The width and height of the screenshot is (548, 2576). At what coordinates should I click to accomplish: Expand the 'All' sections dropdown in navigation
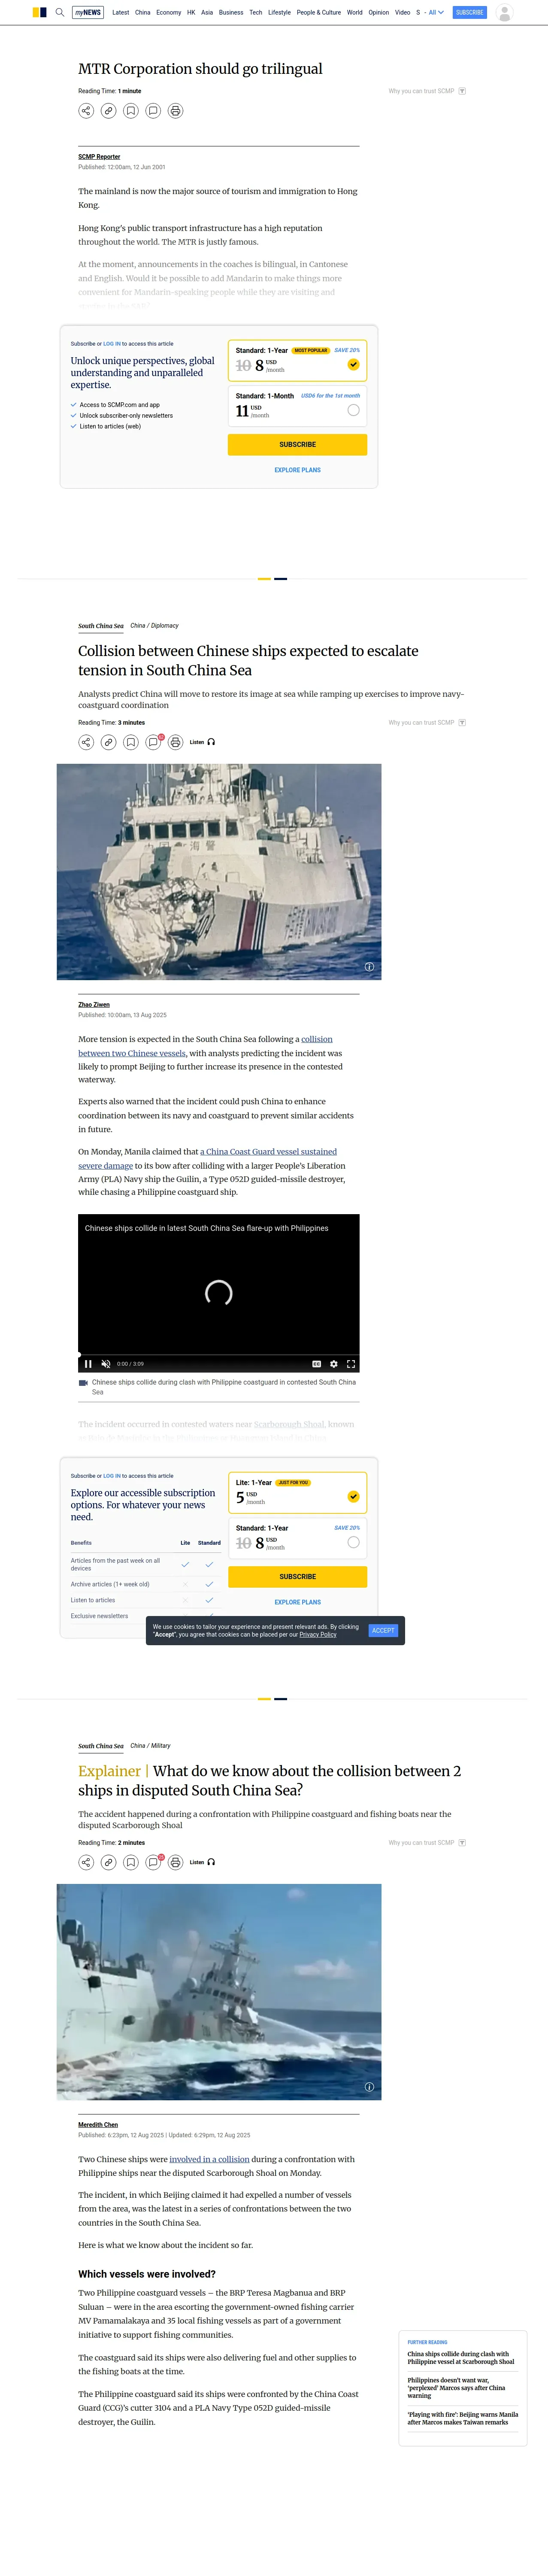[x=436, y=12]
